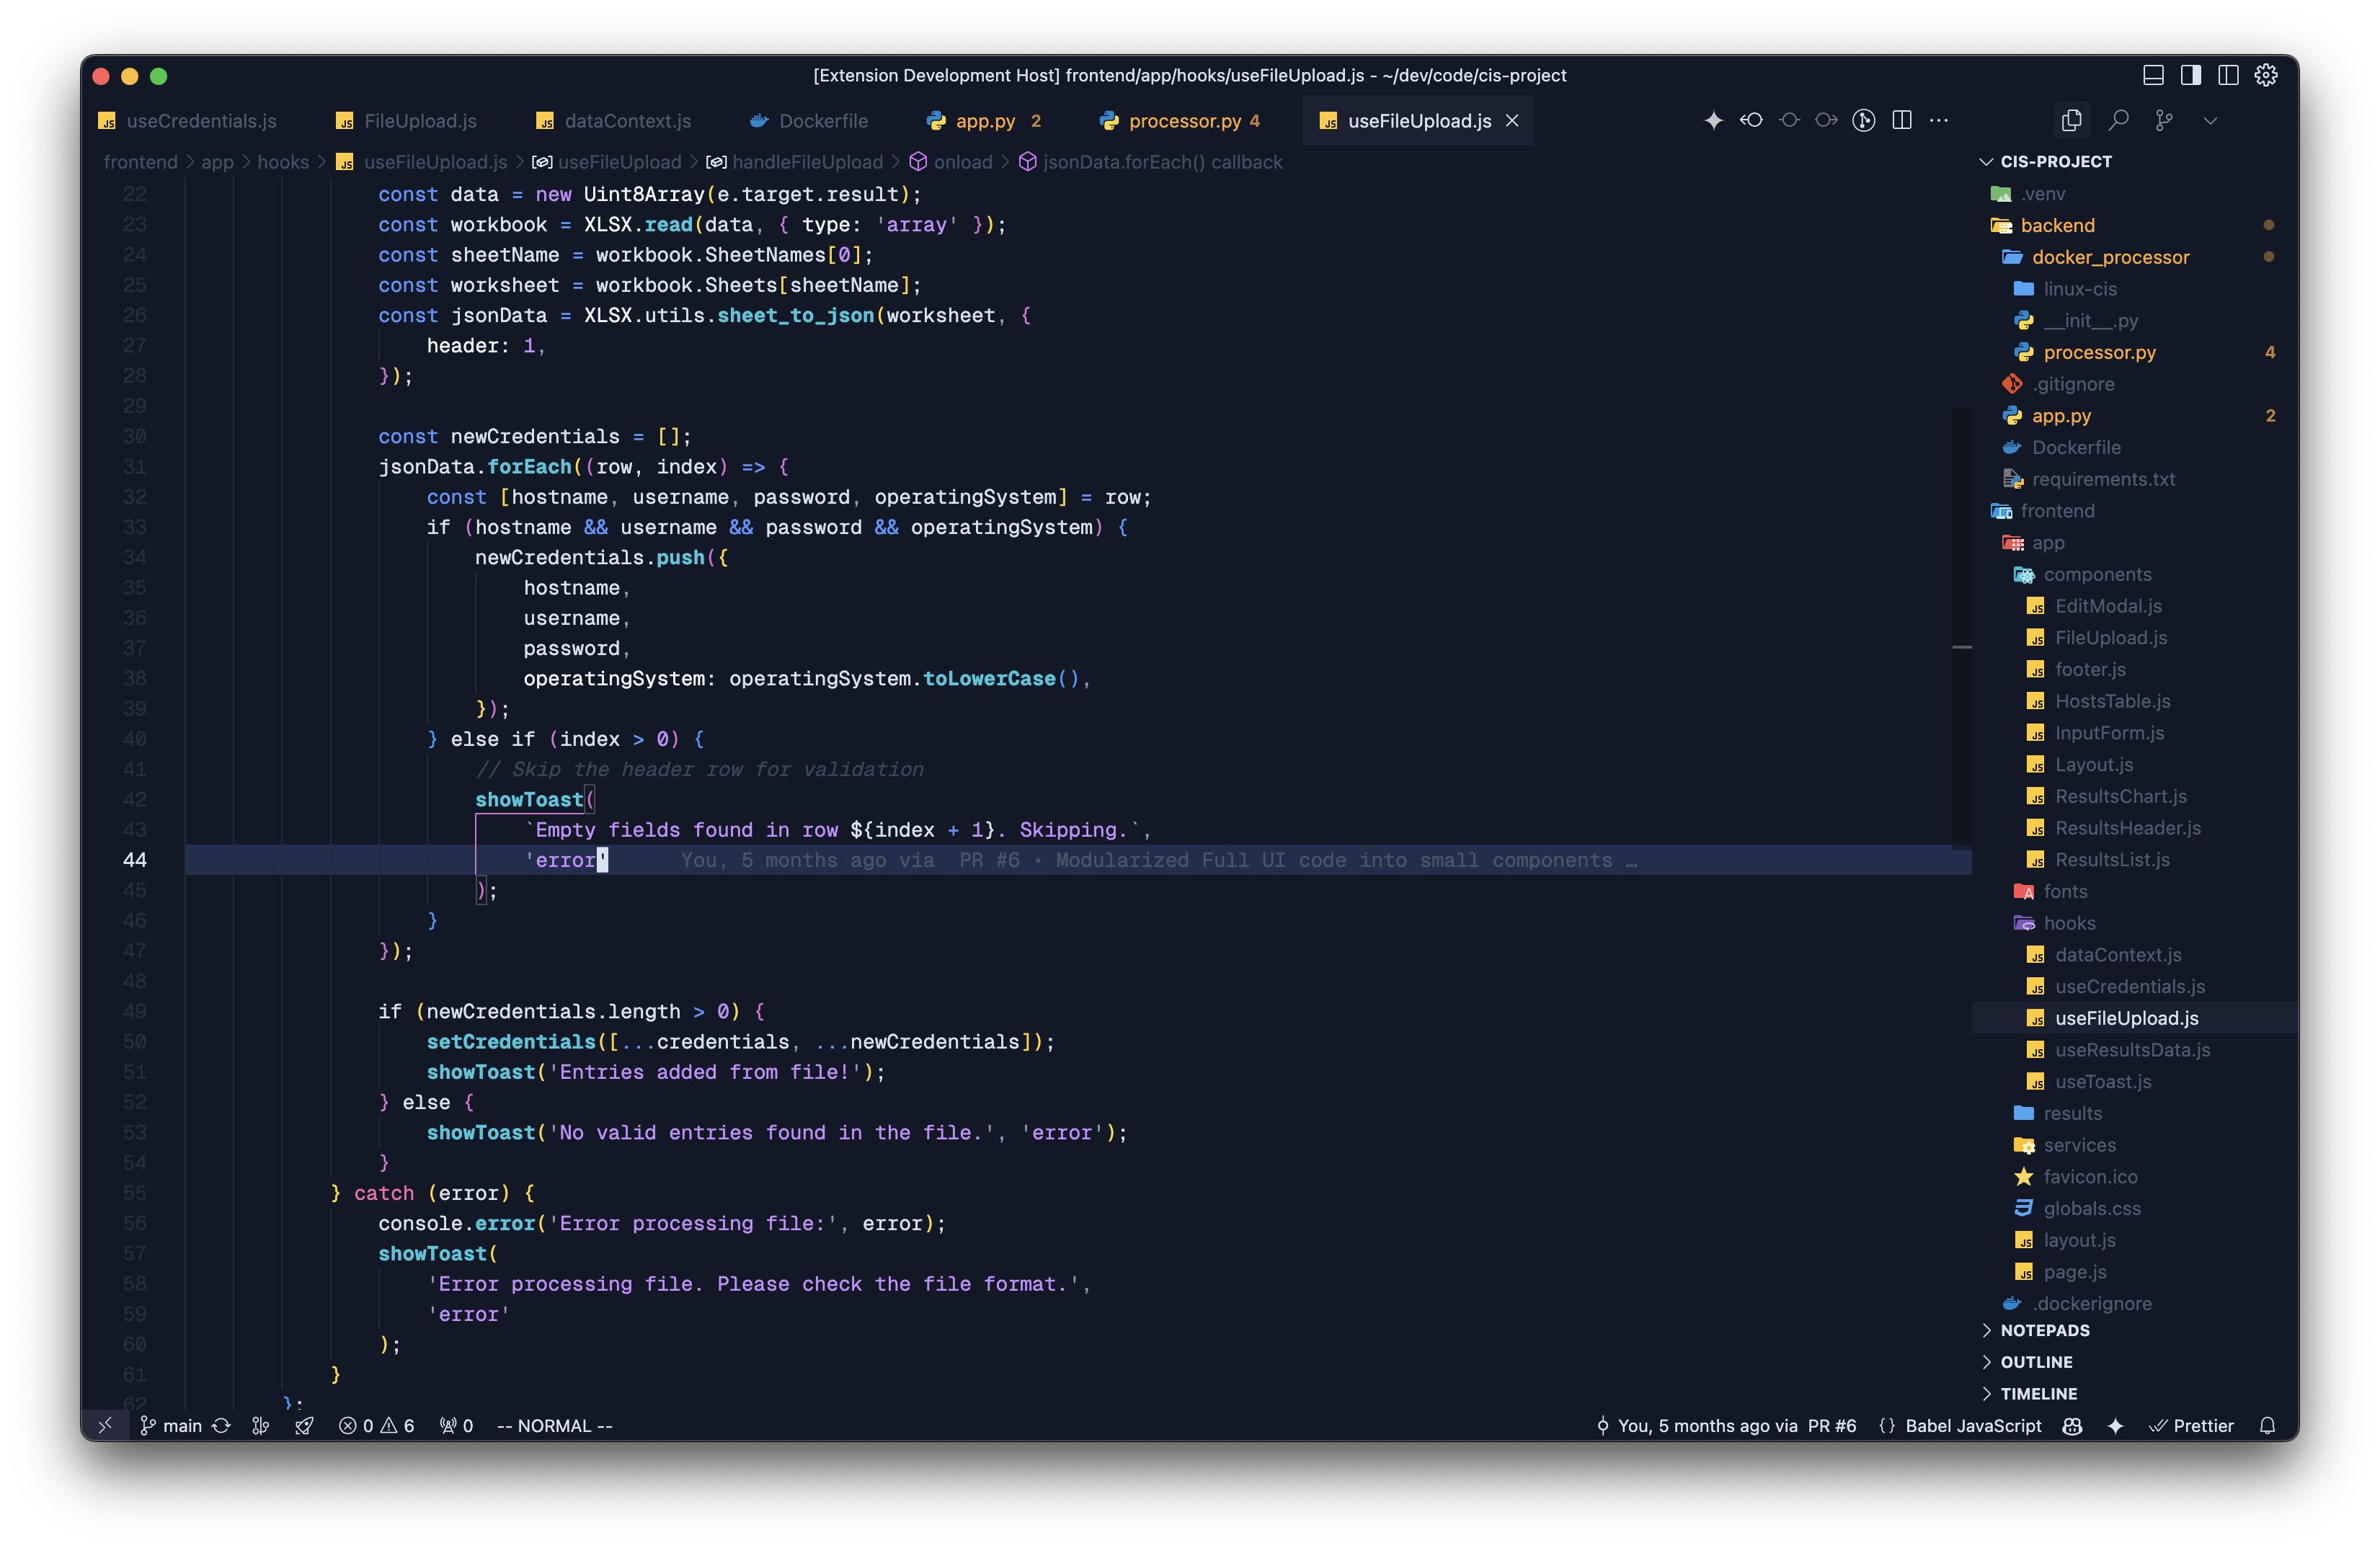Screen dimensions: 2380x1548
Task: Toggle primary side bar layout button
Action: click(2191, 75)
